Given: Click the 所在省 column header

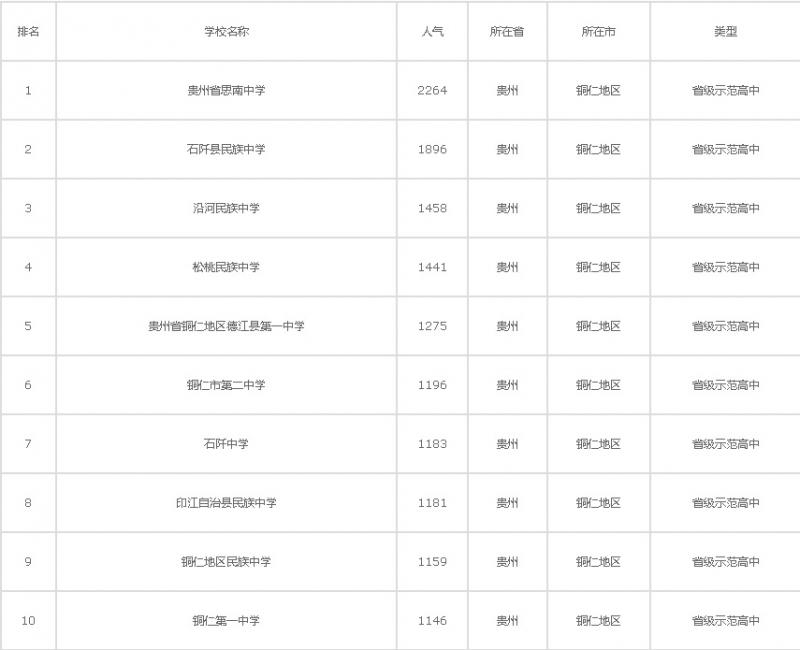Looking at the screenshot, I should tap(507, 31).
